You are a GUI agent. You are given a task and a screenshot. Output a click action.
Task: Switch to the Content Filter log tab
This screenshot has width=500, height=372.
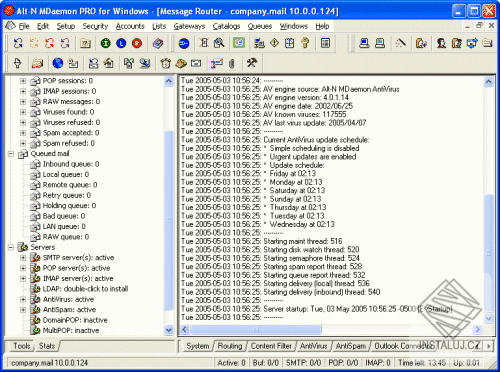(x=271, y=346)
